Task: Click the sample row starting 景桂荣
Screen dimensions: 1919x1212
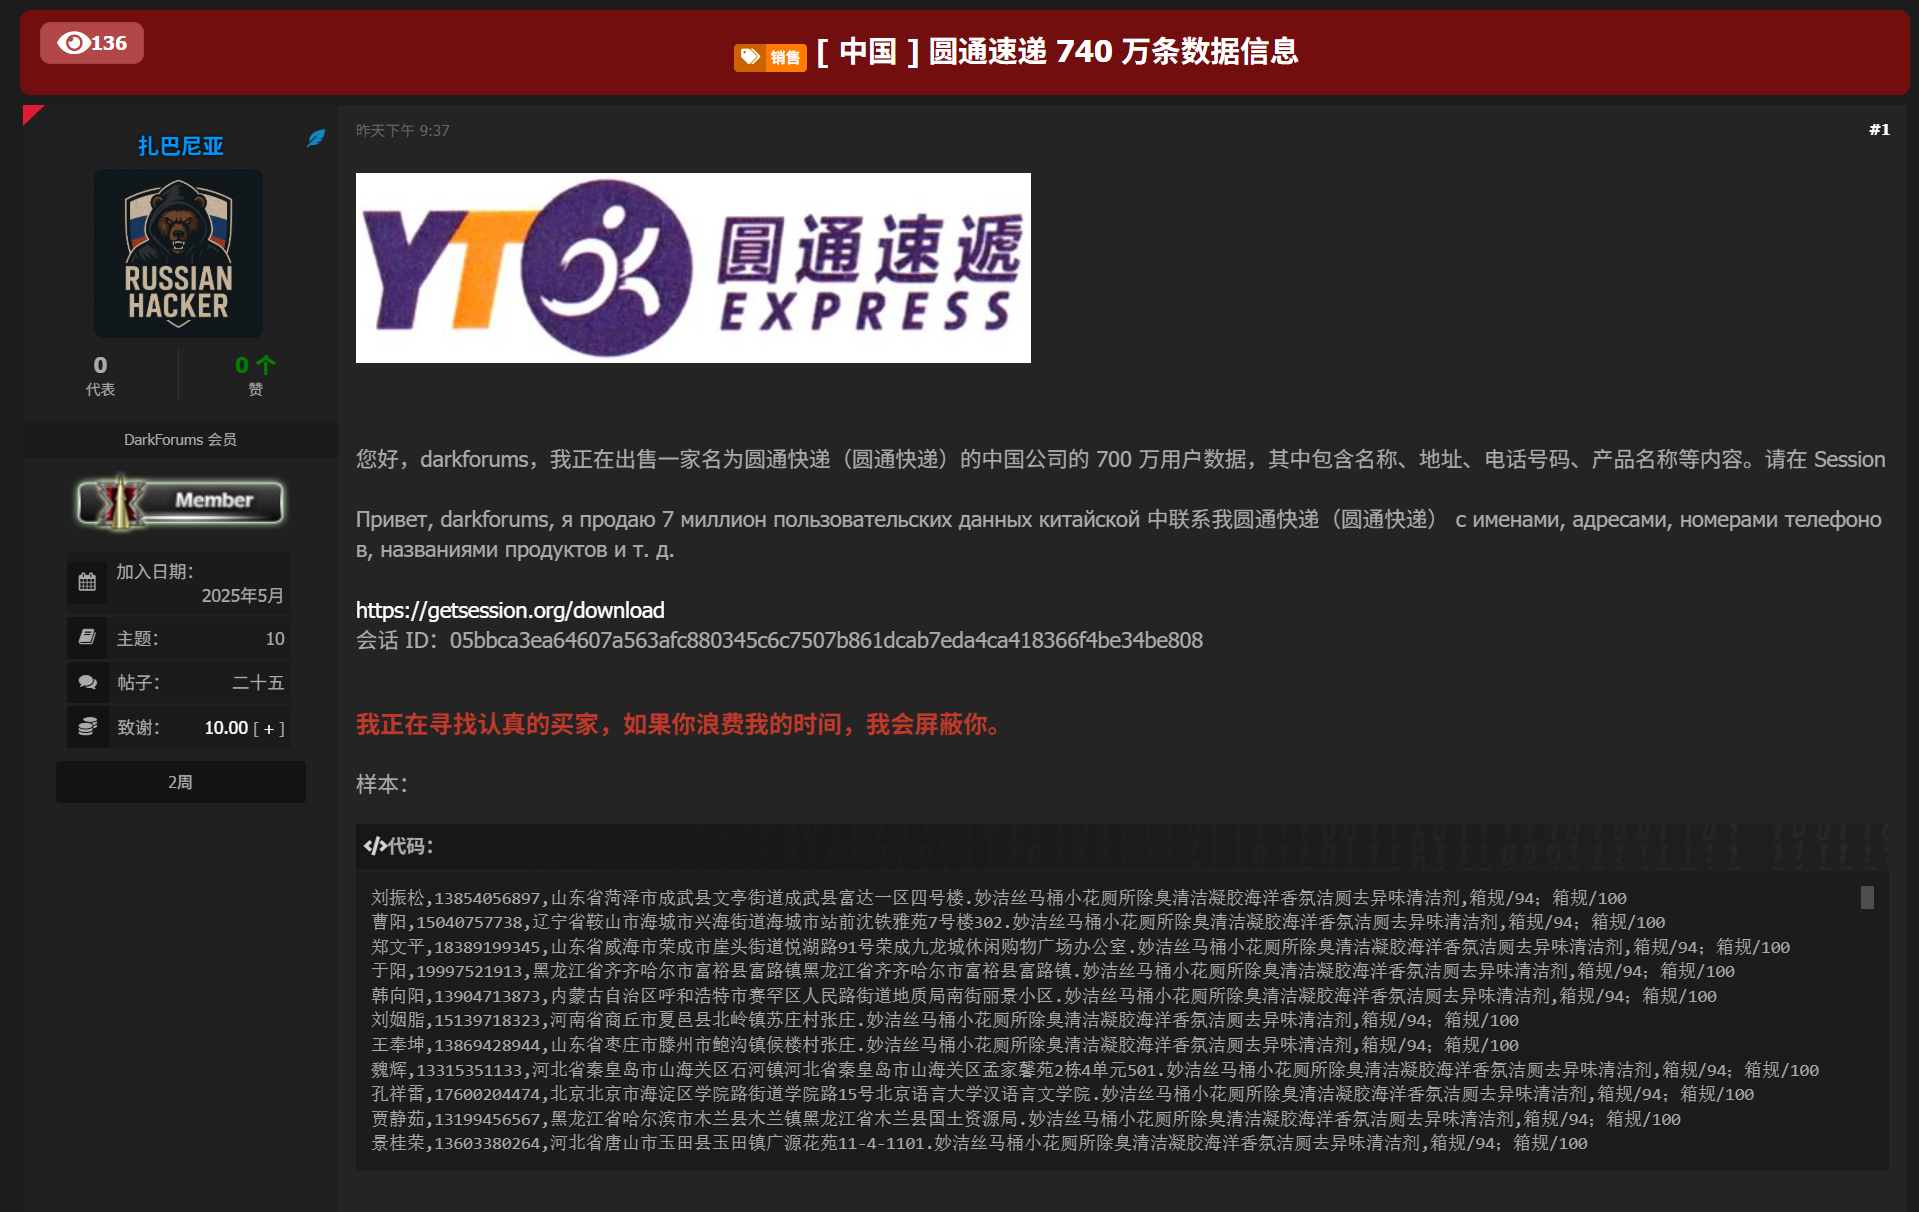Action: click(979, 1143)
